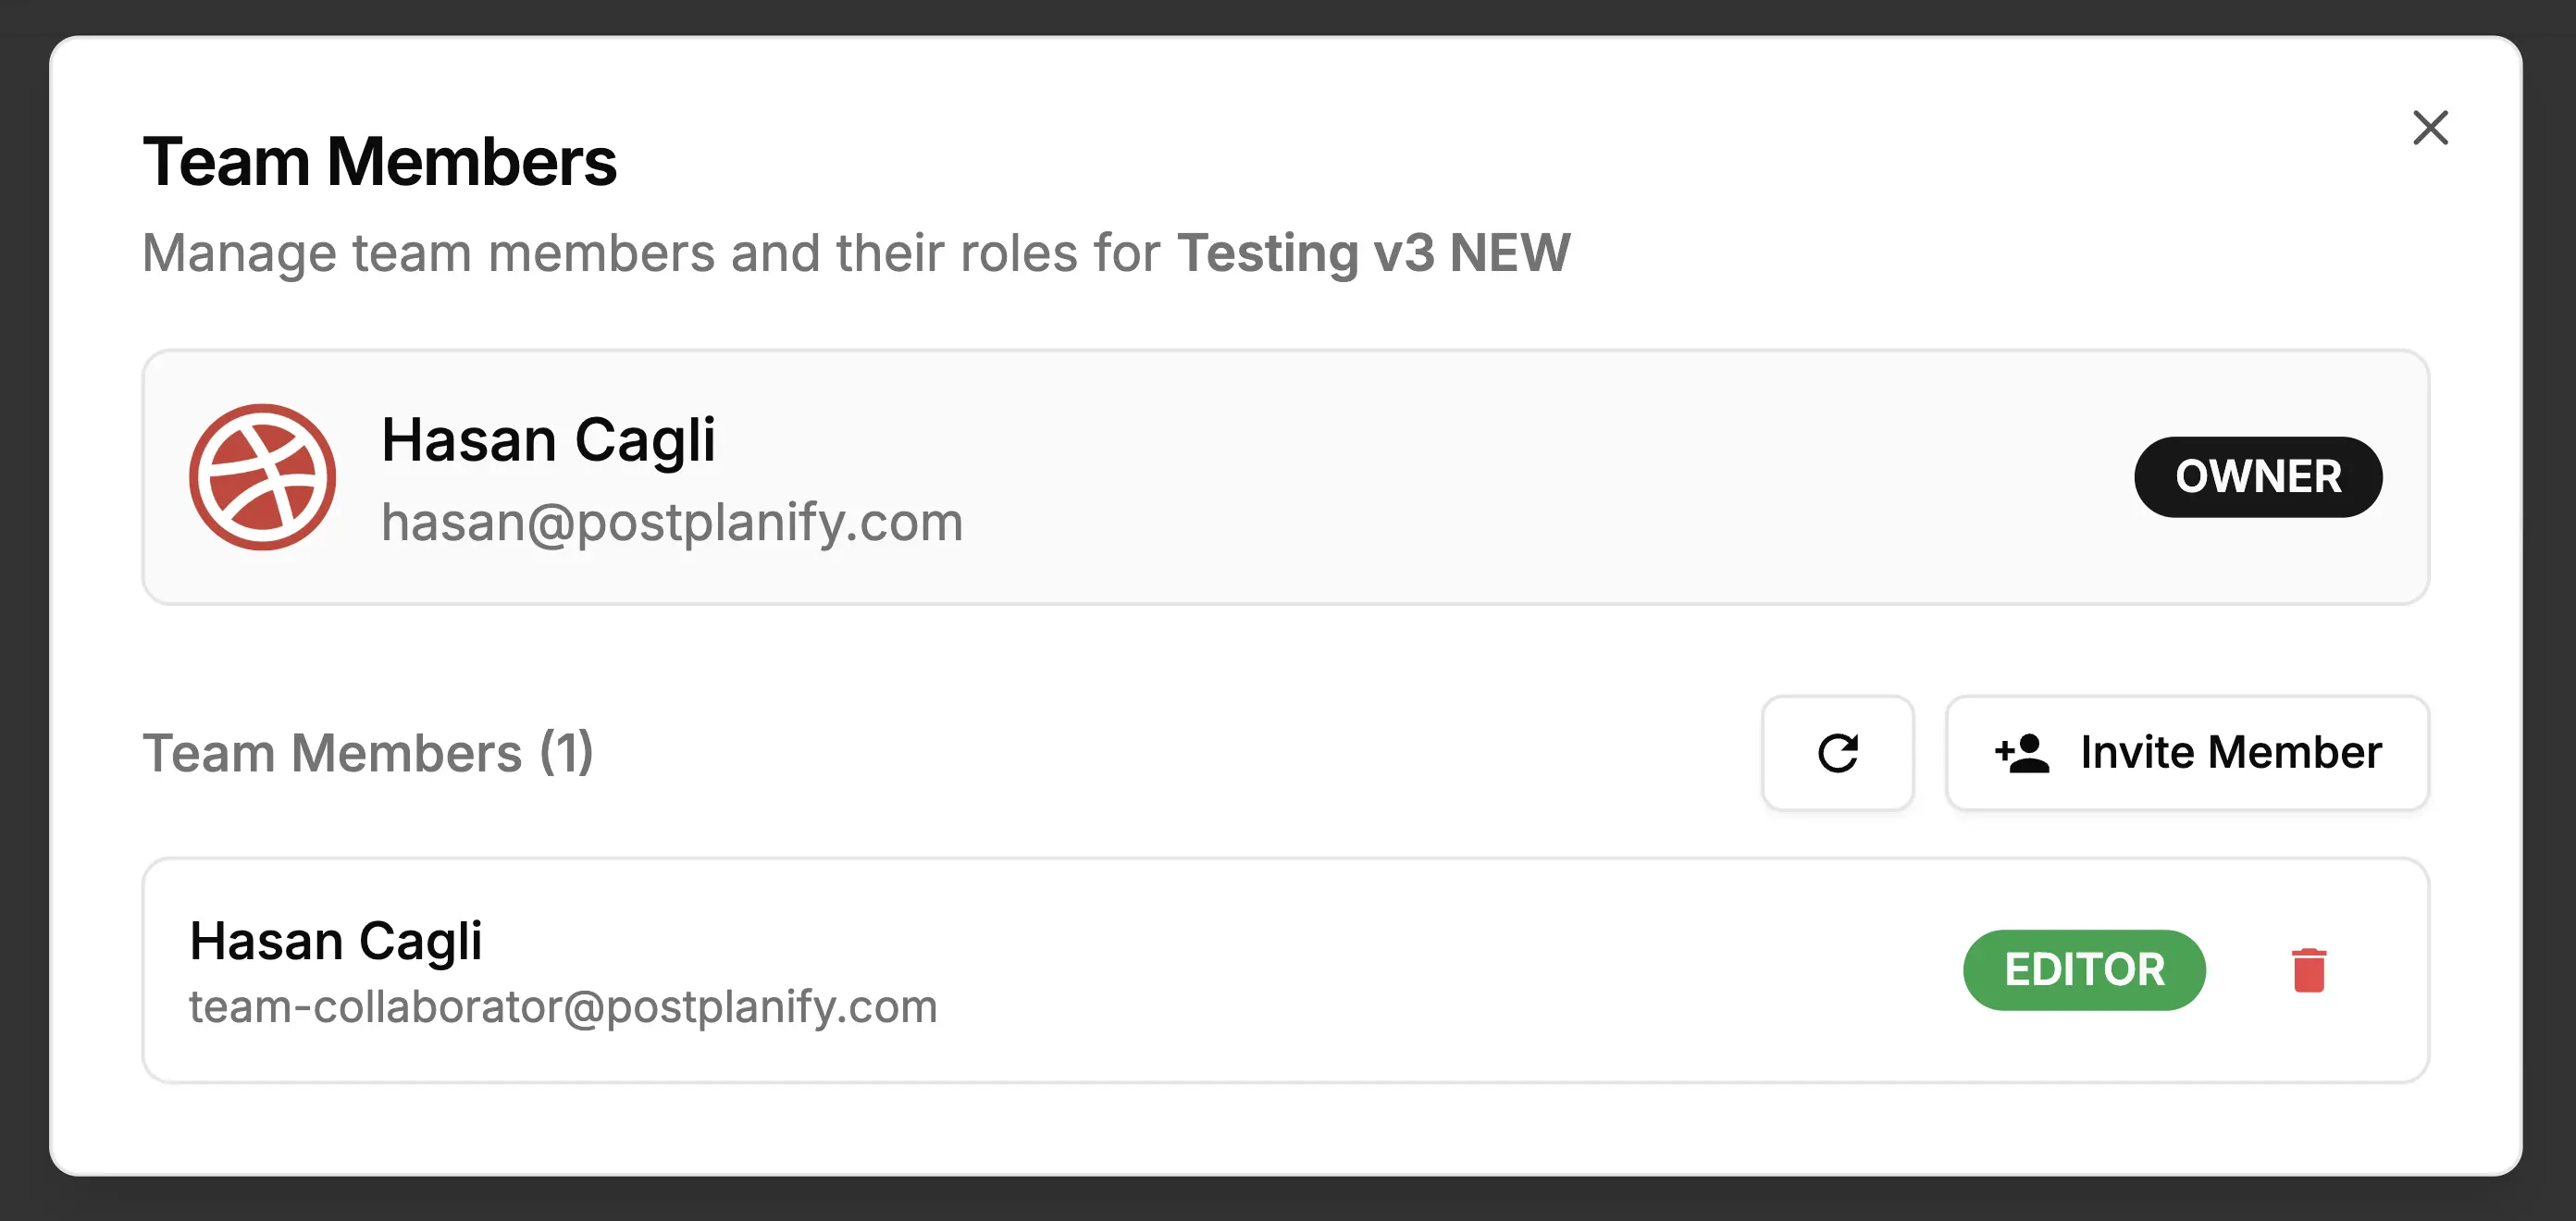Click the black OWNER role badge
The height and width of the screenshot is (1221, 2576).
pos(2257,477)
